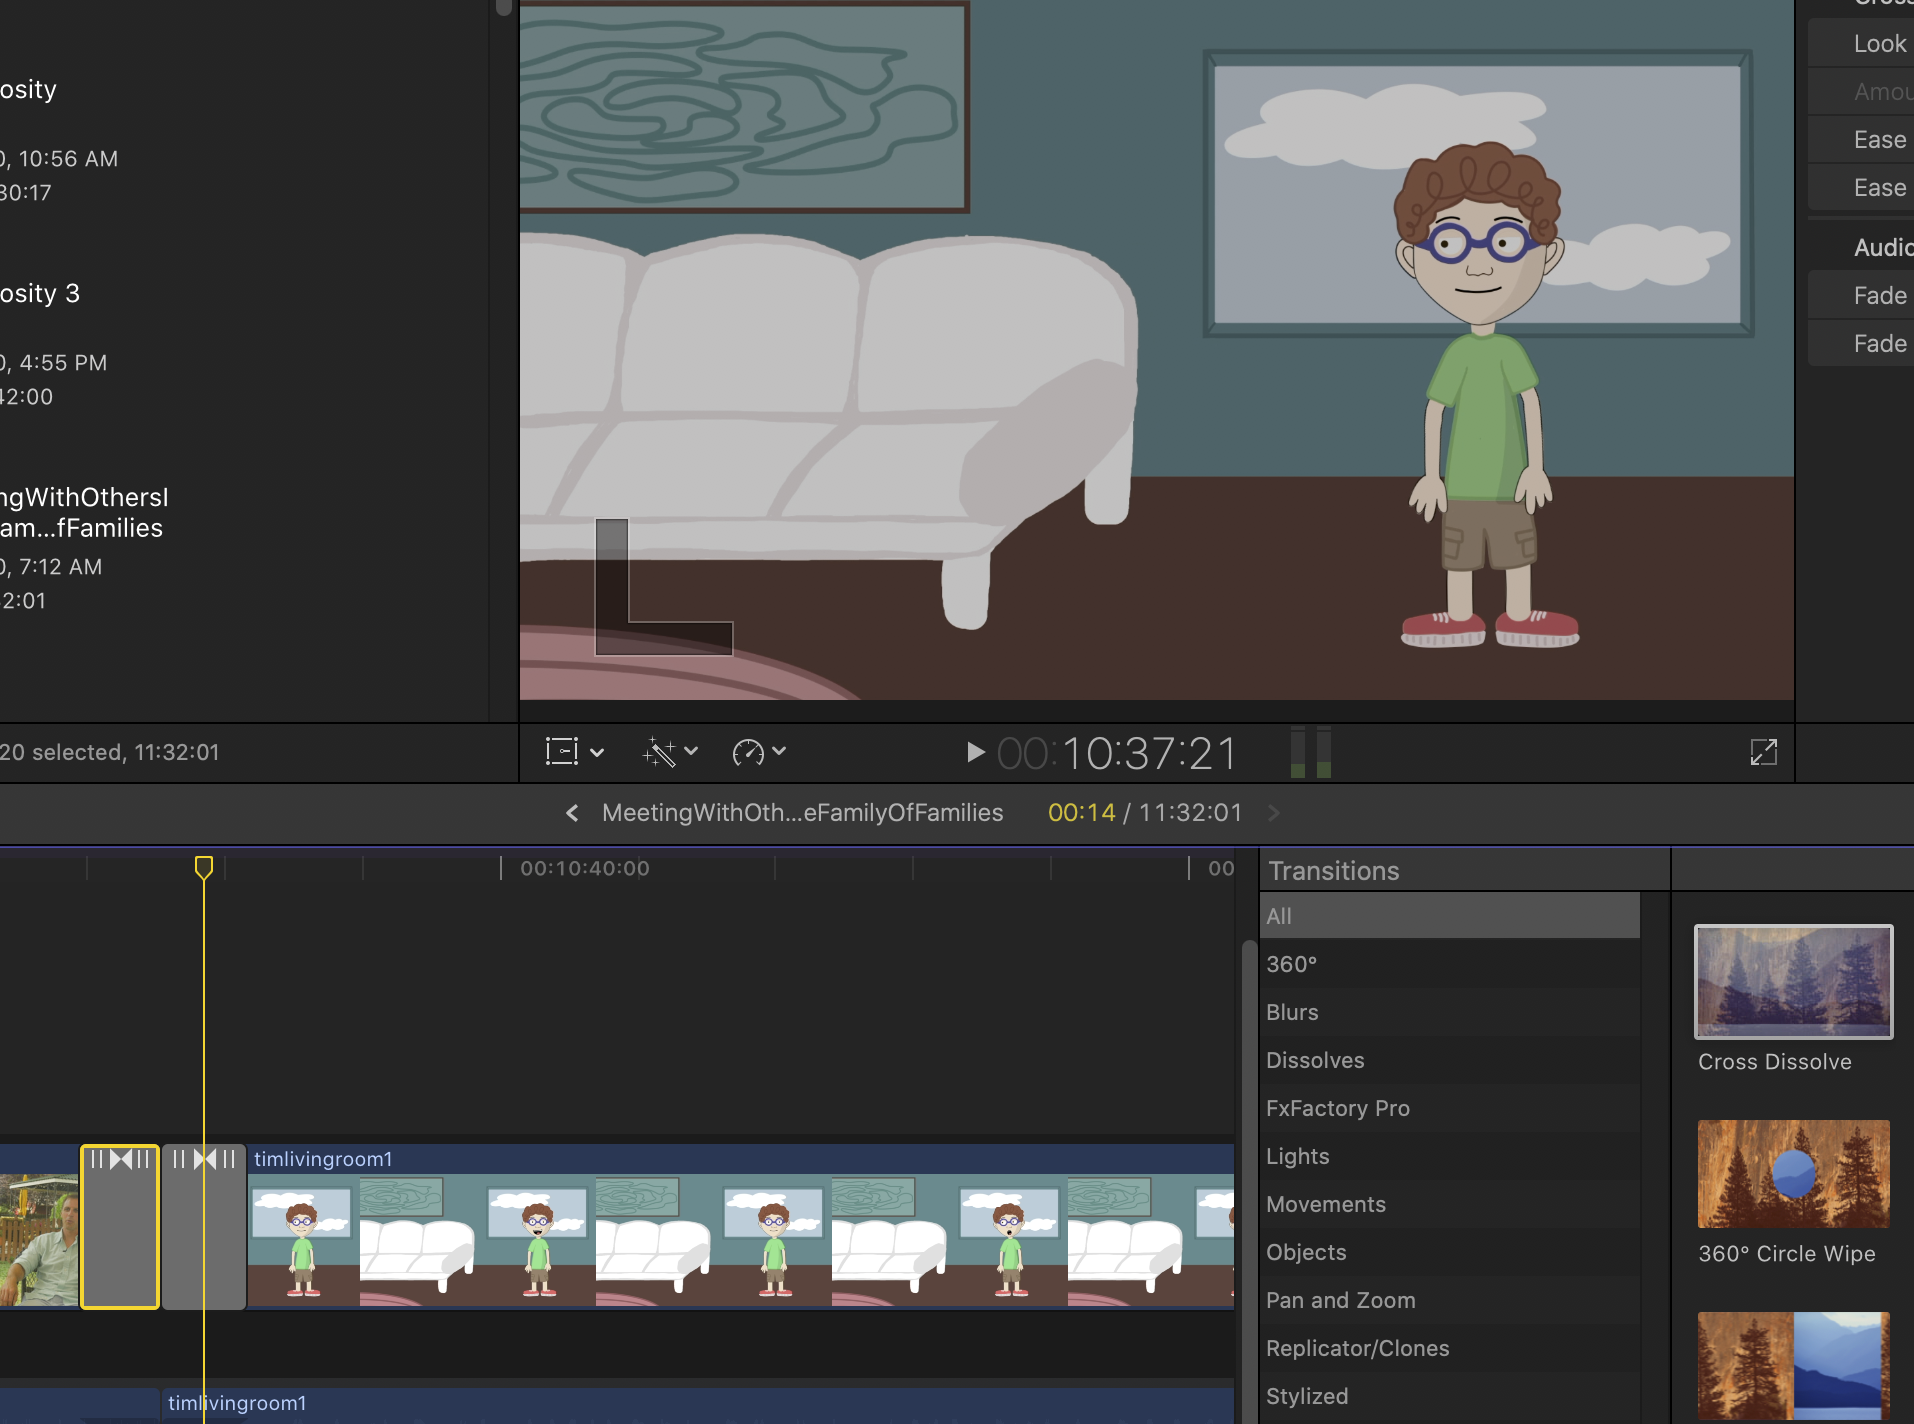The image size is (1914, 1424).
Task: Open the retiming speed gauge menu
Action: [x=747, y=752]
